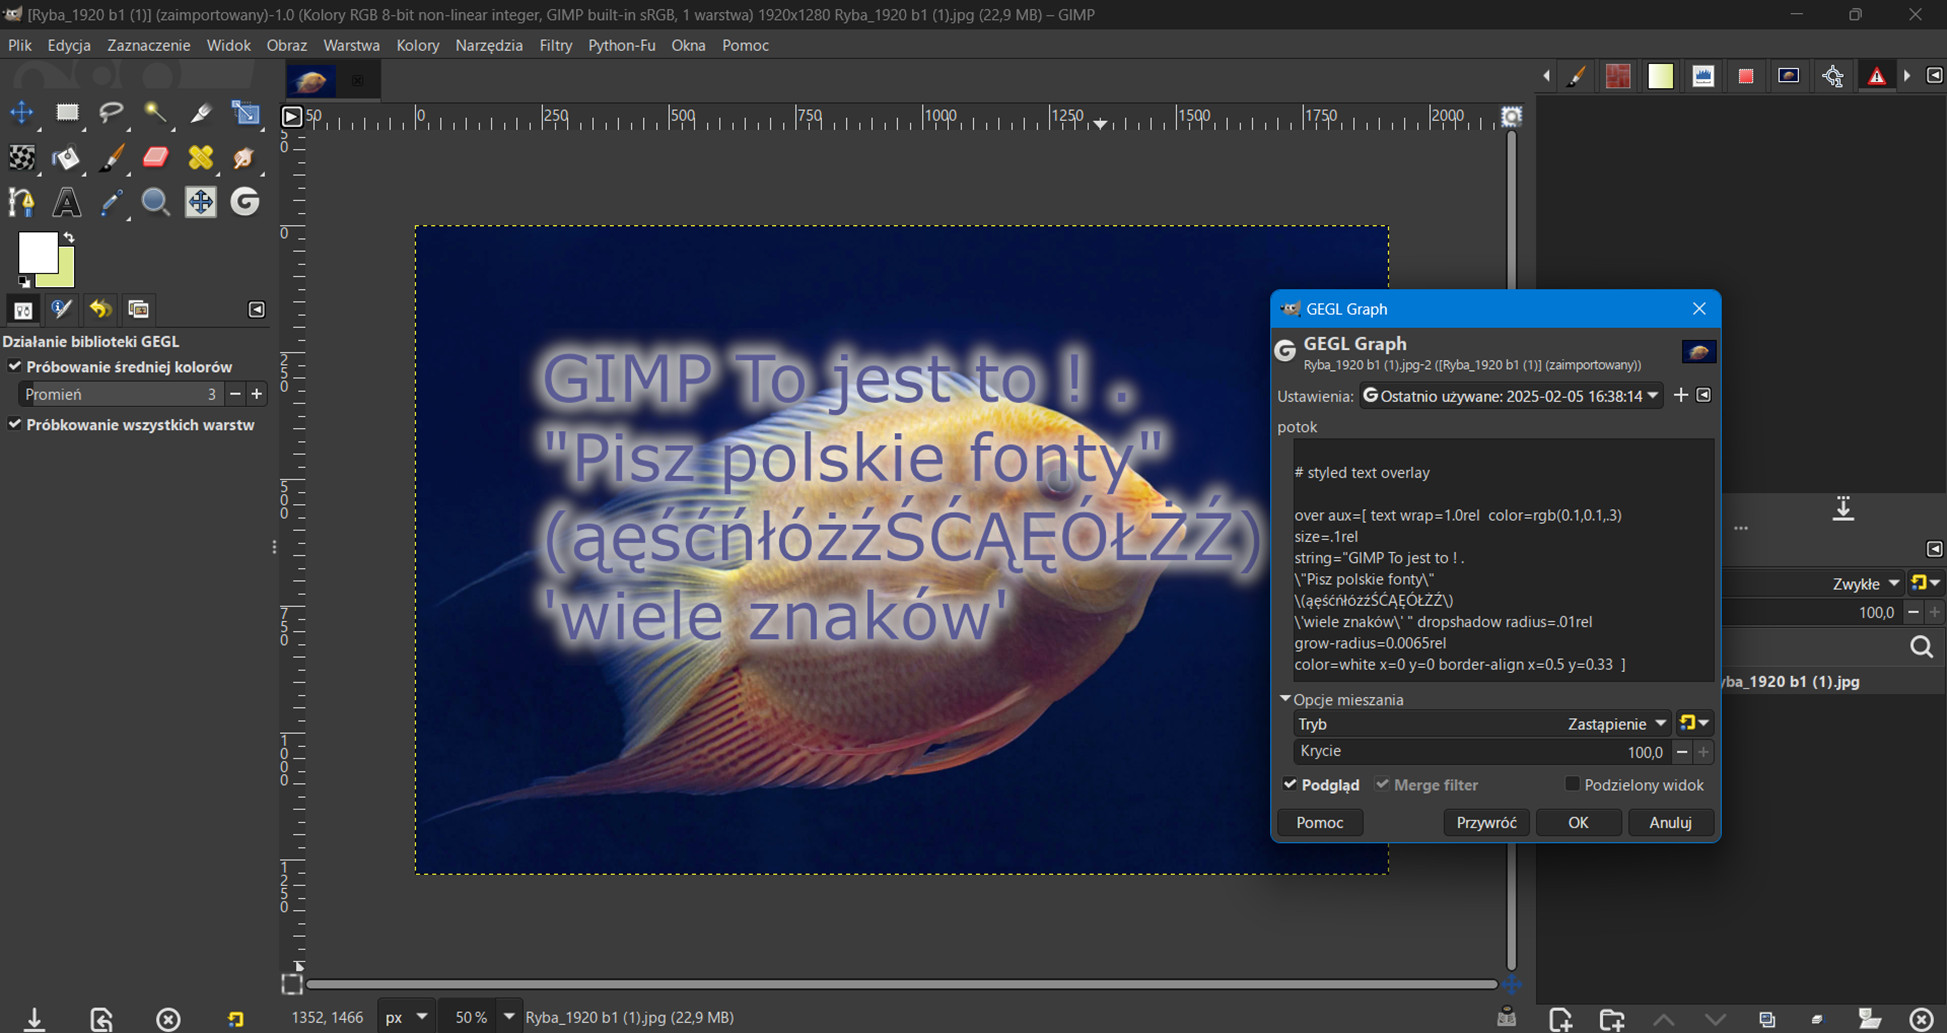
Task: Swap foreground and background colors
Action: coord(68,237)
